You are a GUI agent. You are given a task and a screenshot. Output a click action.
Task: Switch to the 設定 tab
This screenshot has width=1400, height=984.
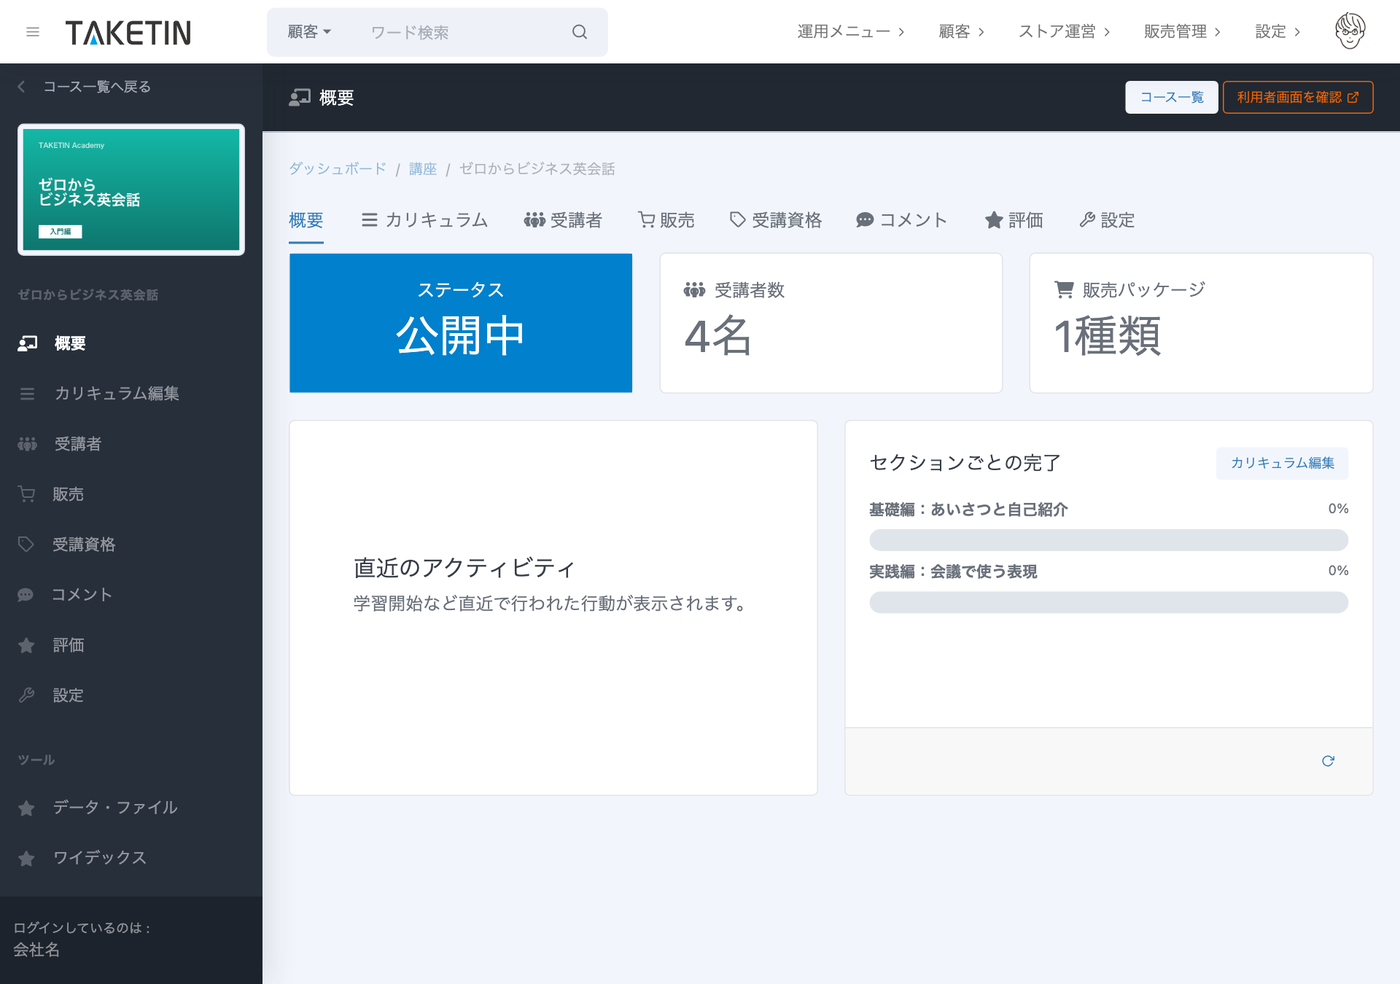1107,220
